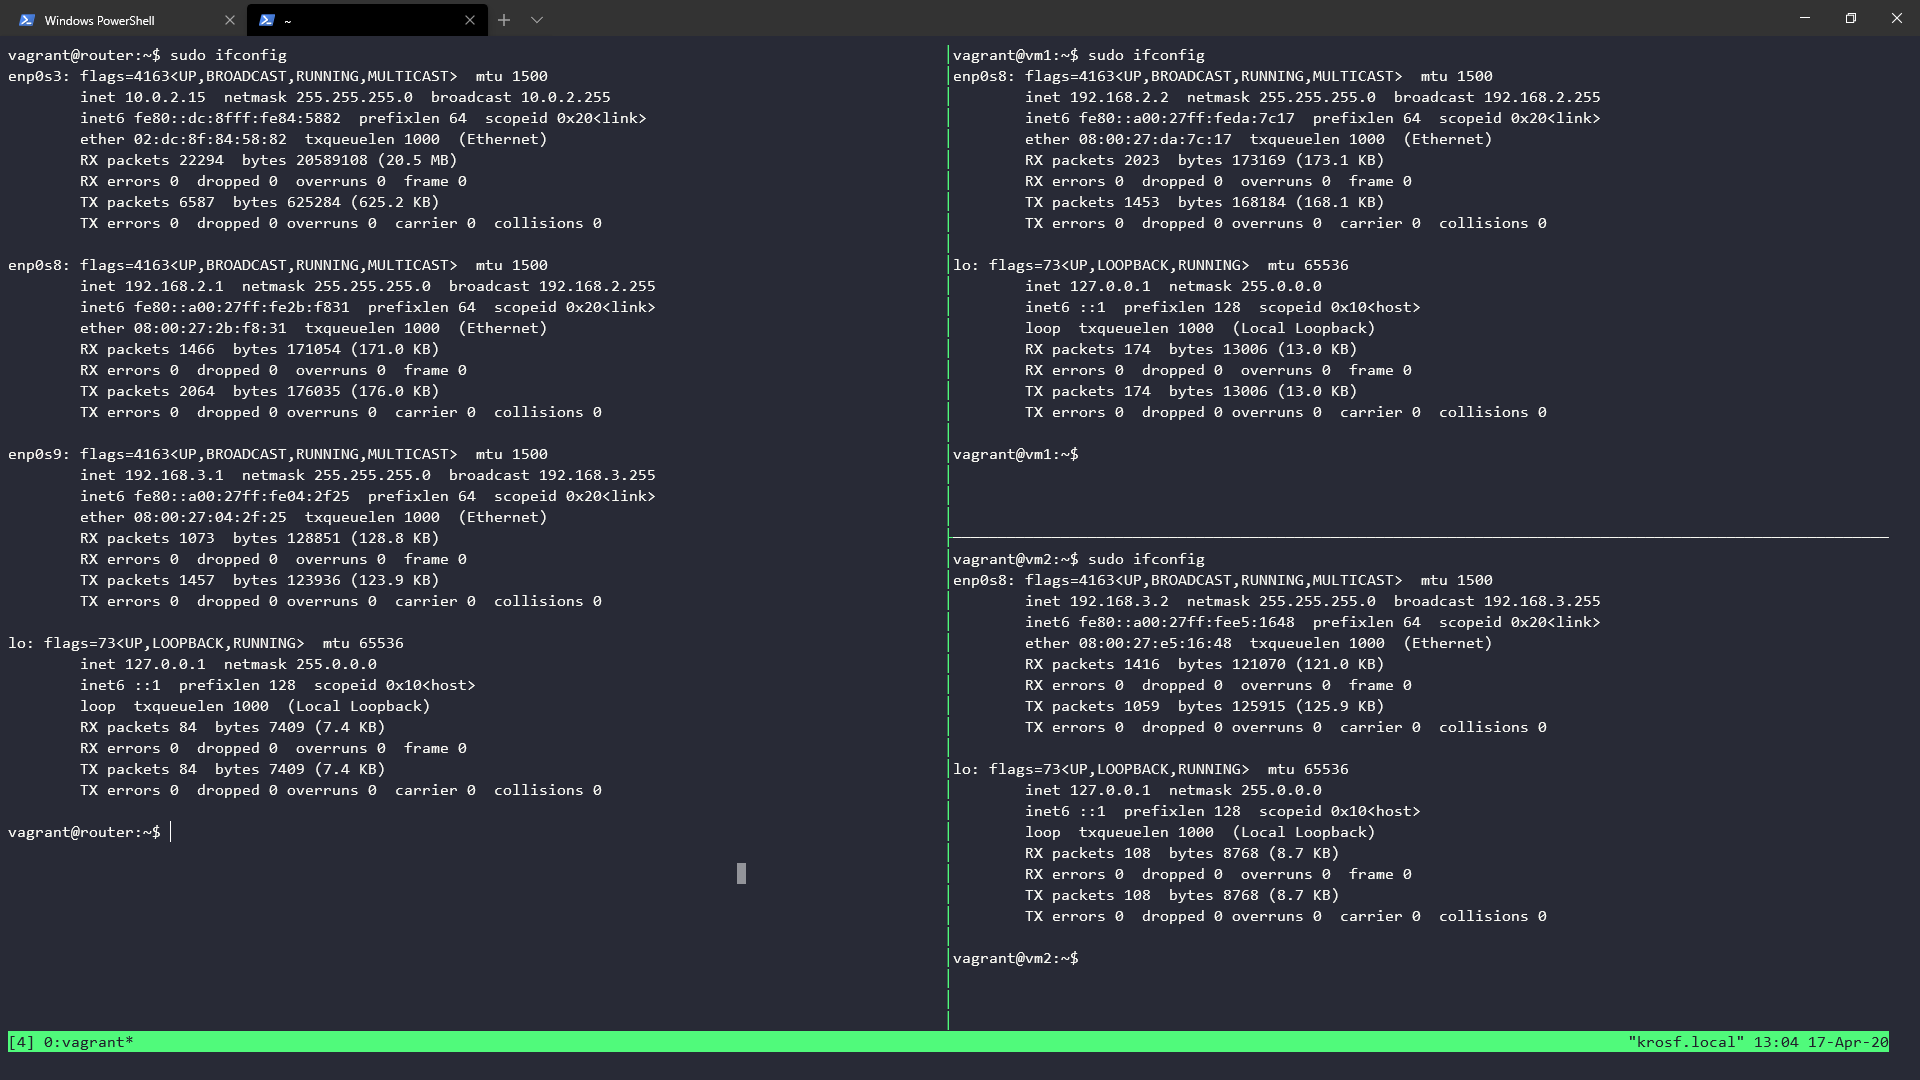Click router MAC address 08:00:27:2b:f8:31

pos(210,328)
